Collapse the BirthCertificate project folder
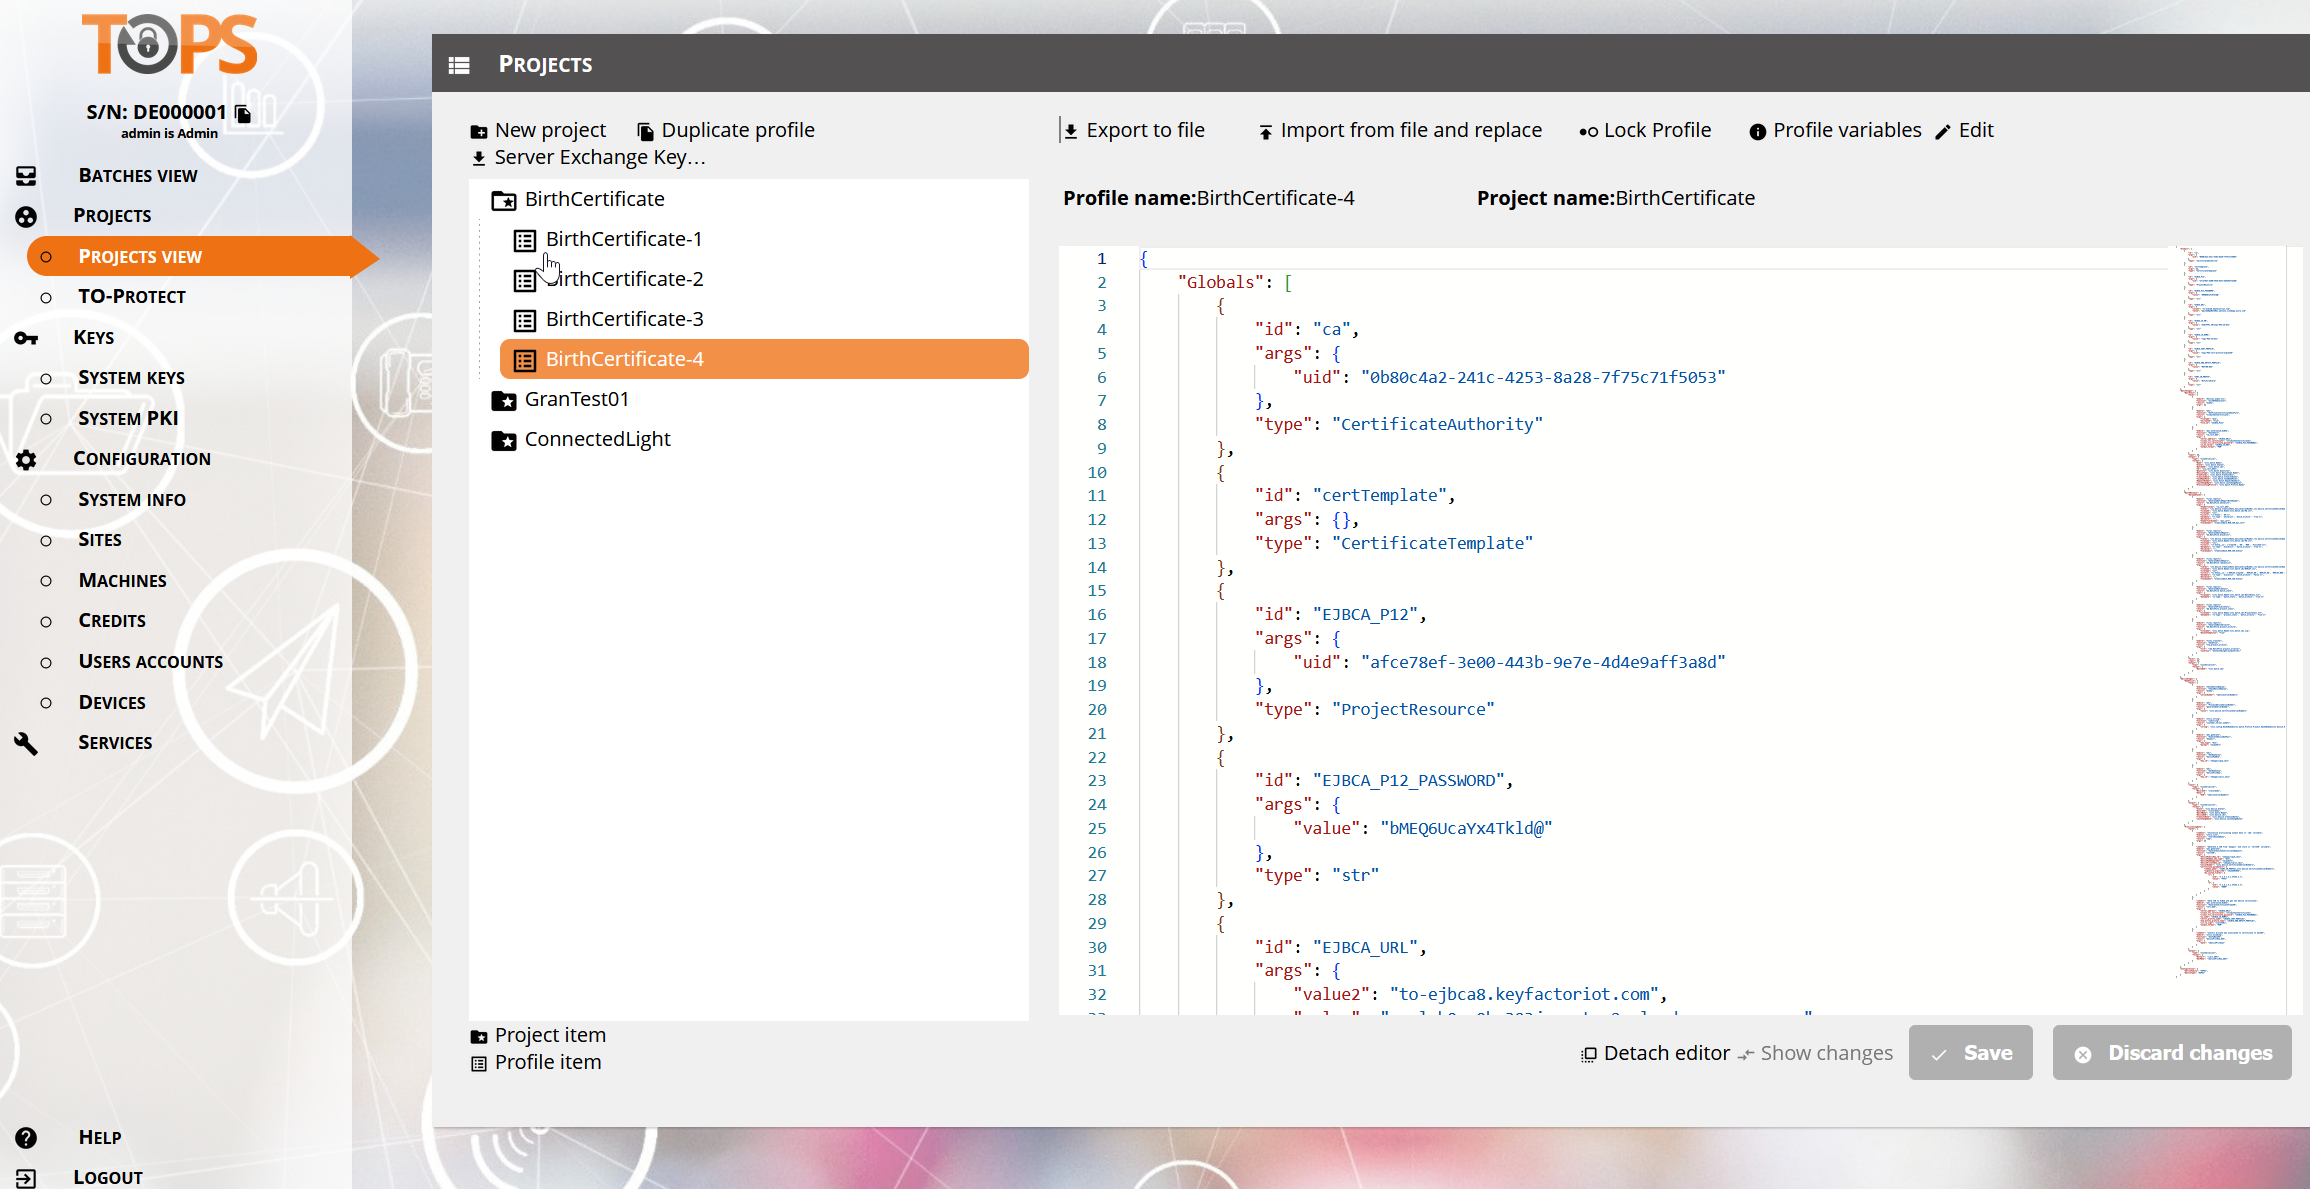Viewport: 2310px width, 1189px height. (x=503, y=200)
